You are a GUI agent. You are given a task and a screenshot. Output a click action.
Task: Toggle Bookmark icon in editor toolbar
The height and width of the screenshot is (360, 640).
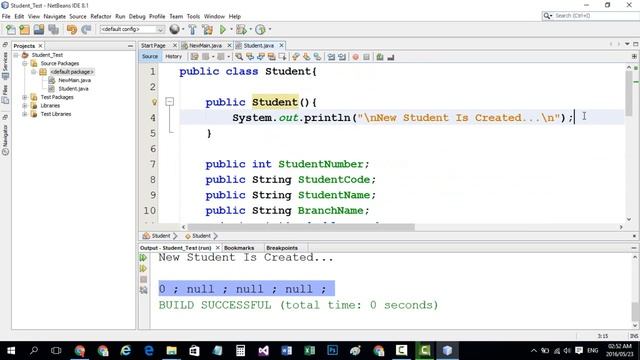click(x=317, y=57)
